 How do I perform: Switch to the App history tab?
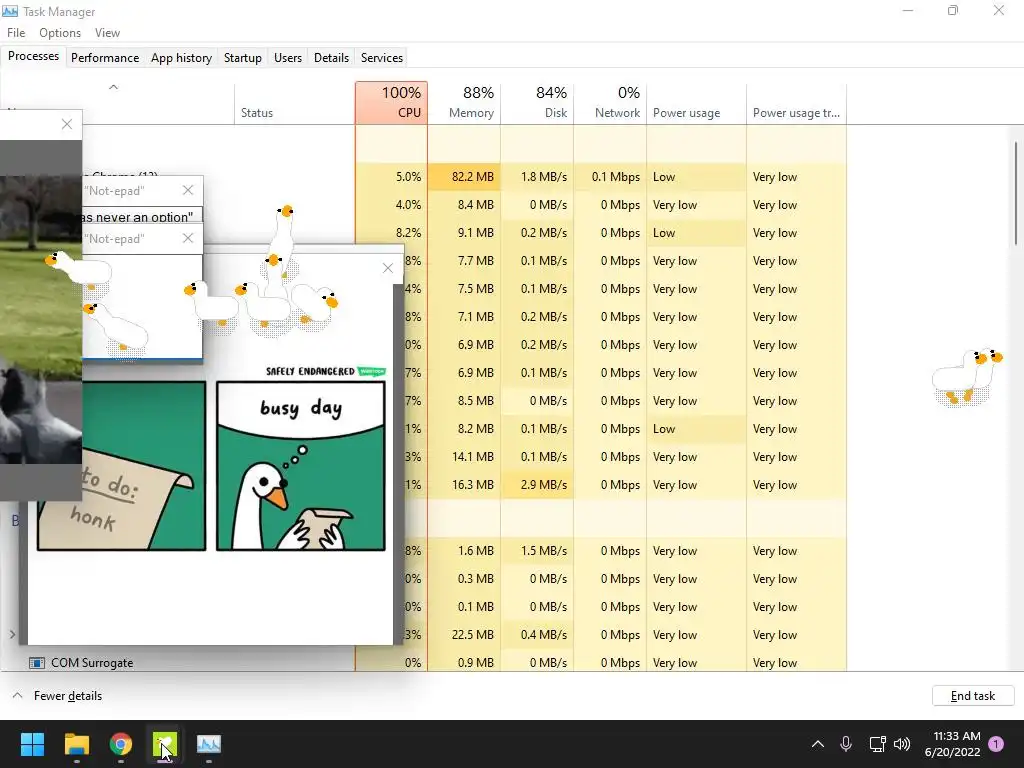coord(181,57)
